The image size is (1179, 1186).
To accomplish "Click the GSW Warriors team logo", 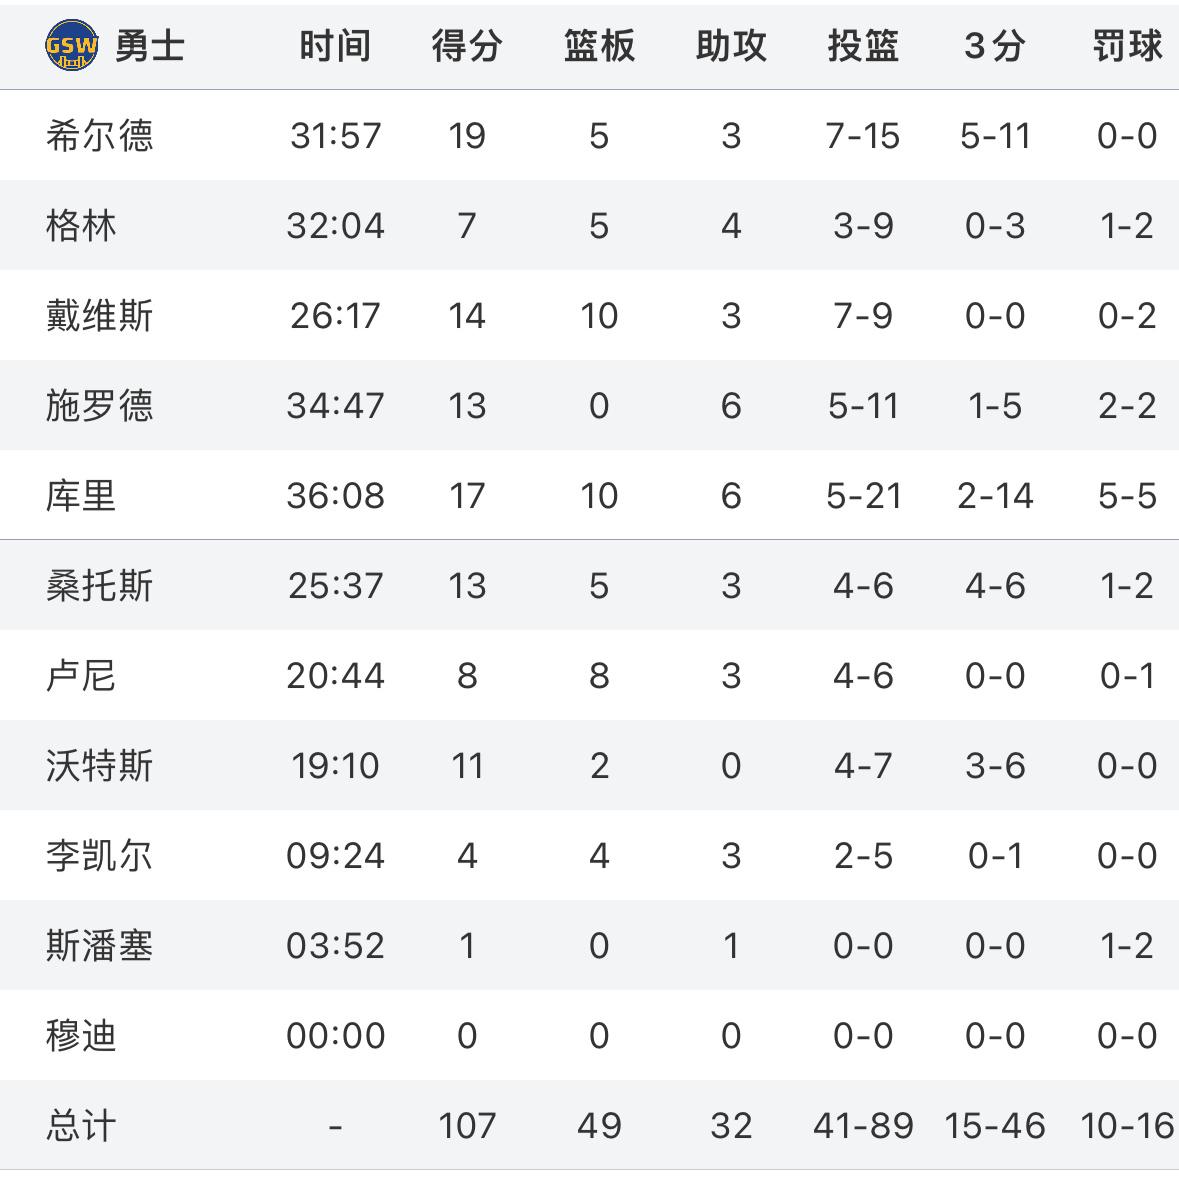I will (72, 45).
